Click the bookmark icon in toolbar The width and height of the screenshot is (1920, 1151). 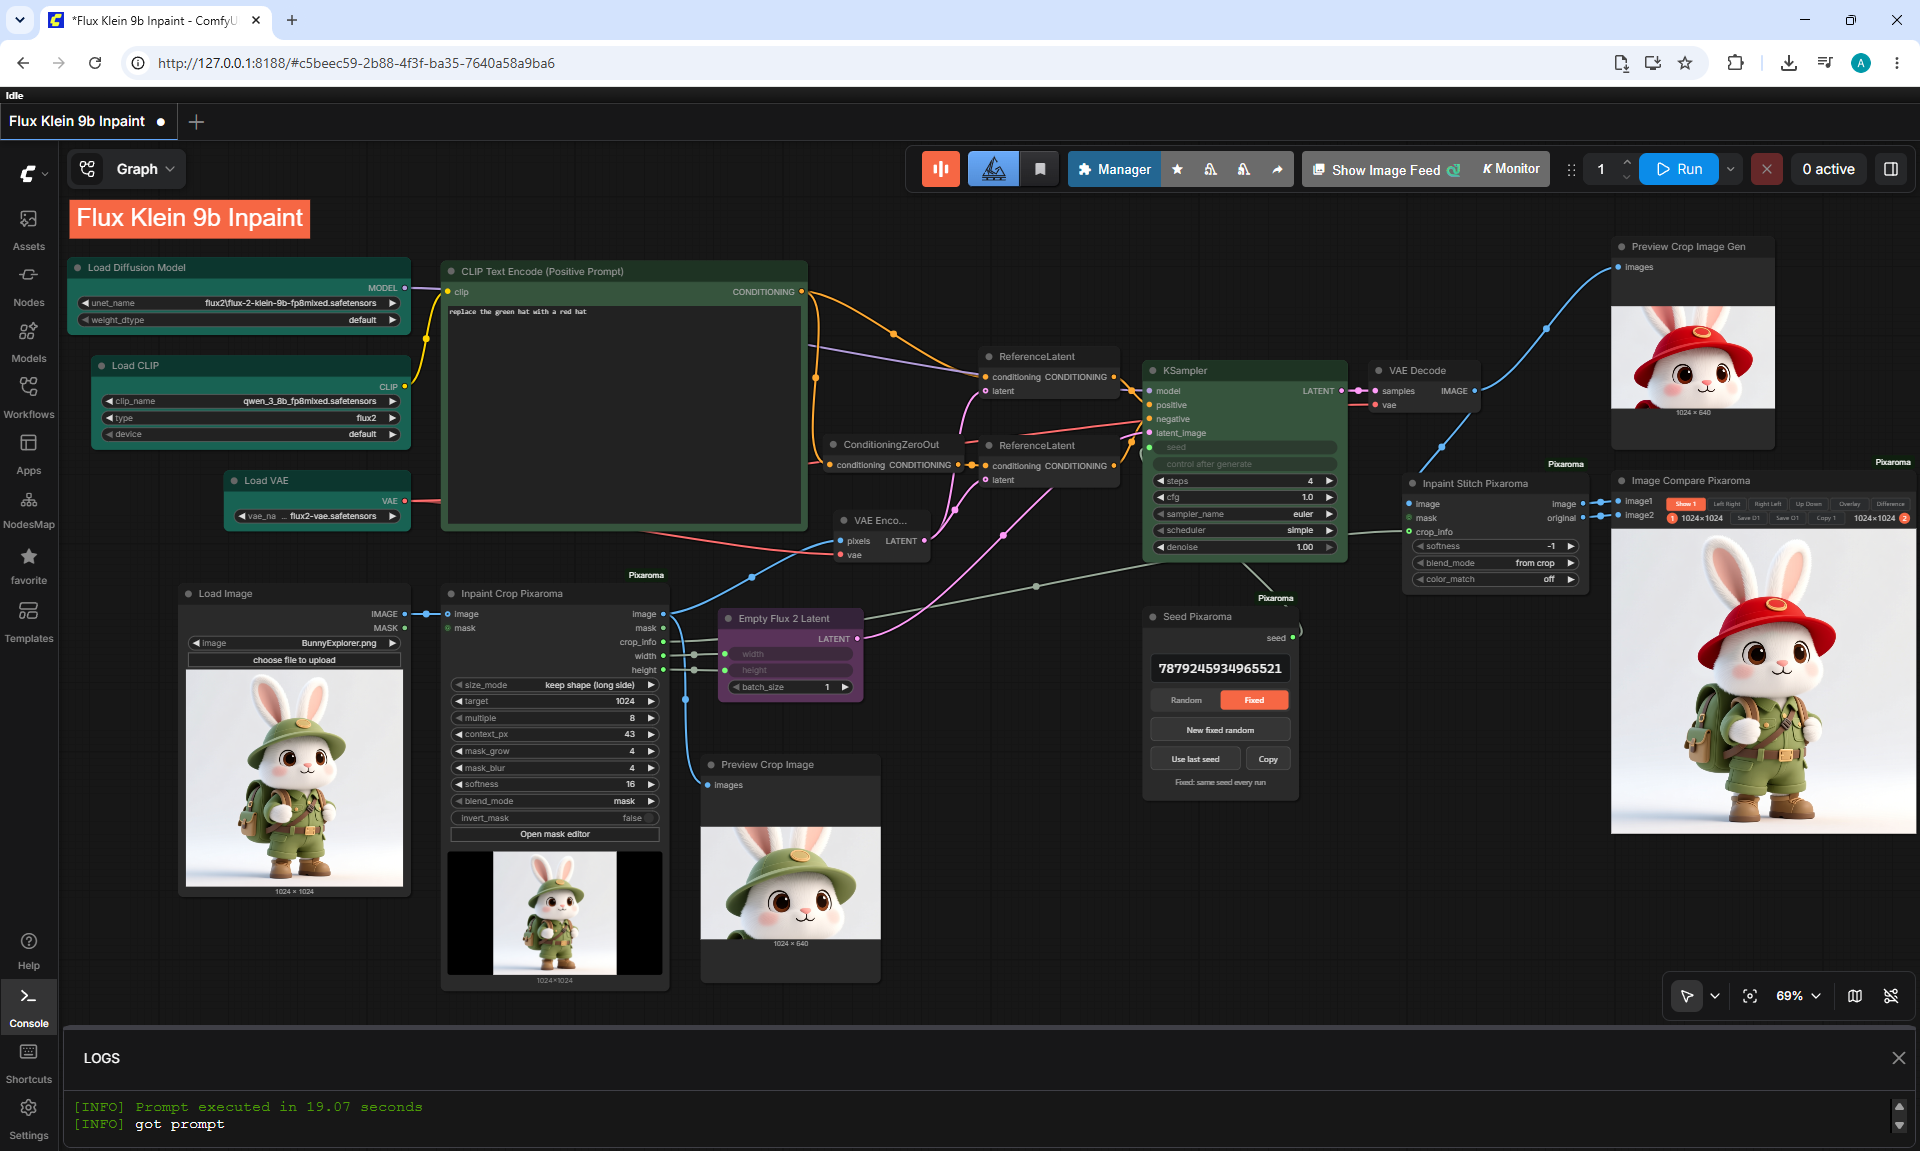1040,169
